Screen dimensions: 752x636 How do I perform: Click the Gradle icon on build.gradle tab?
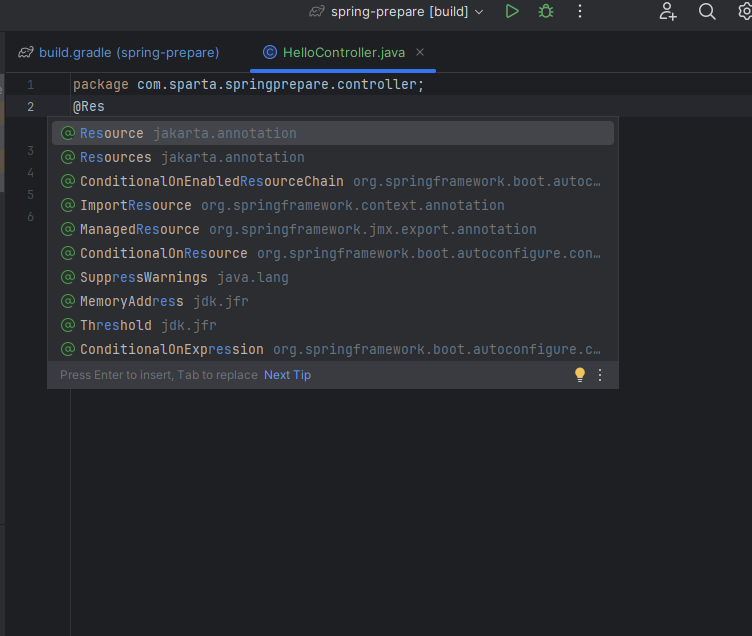(x=26, y=52)
